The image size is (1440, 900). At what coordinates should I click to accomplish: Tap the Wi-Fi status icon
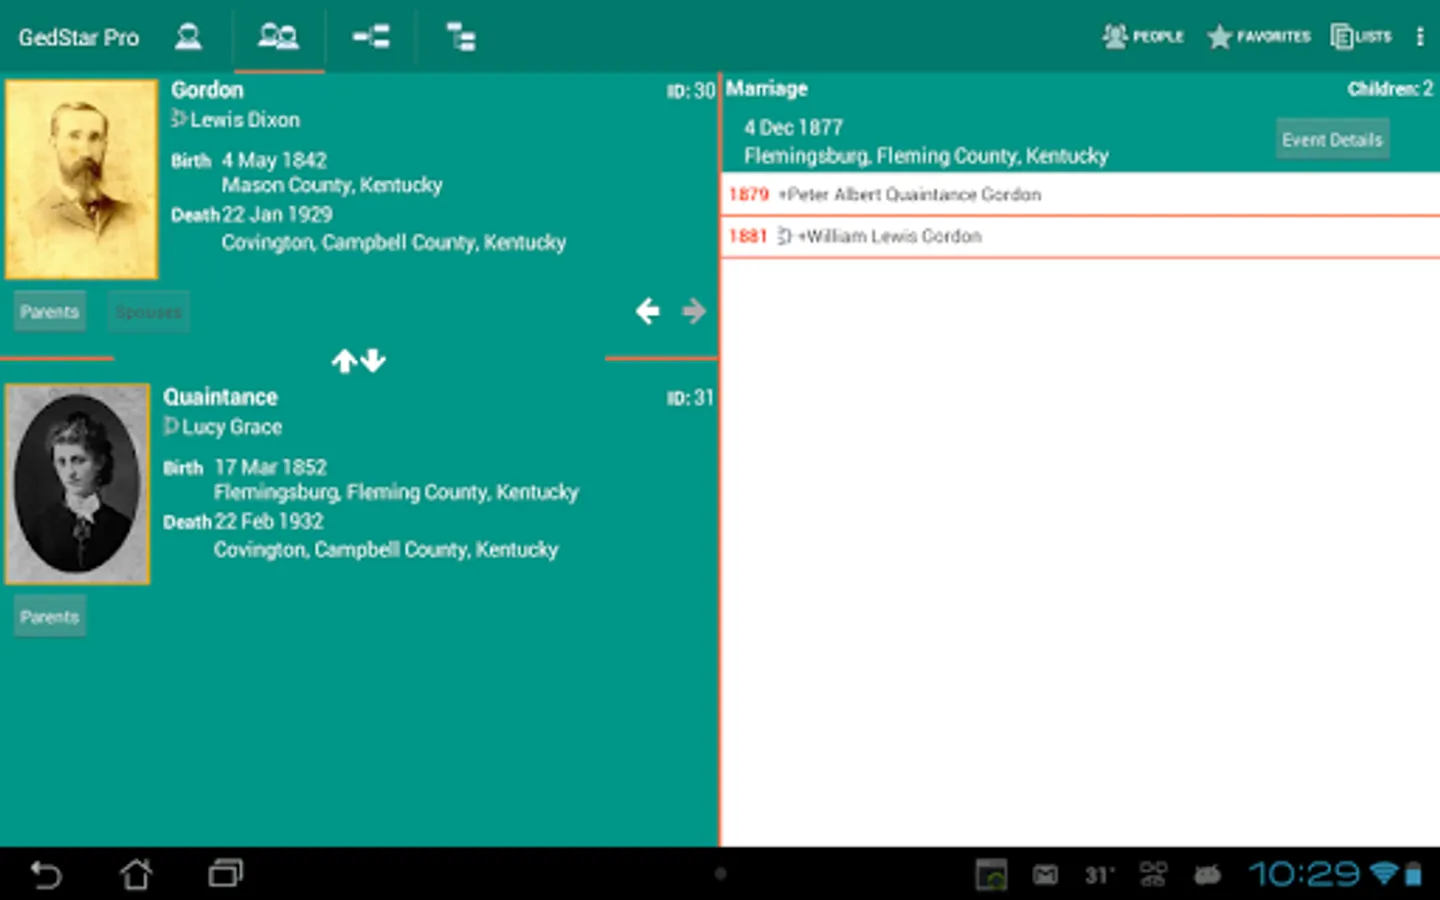pos(1383,875)
